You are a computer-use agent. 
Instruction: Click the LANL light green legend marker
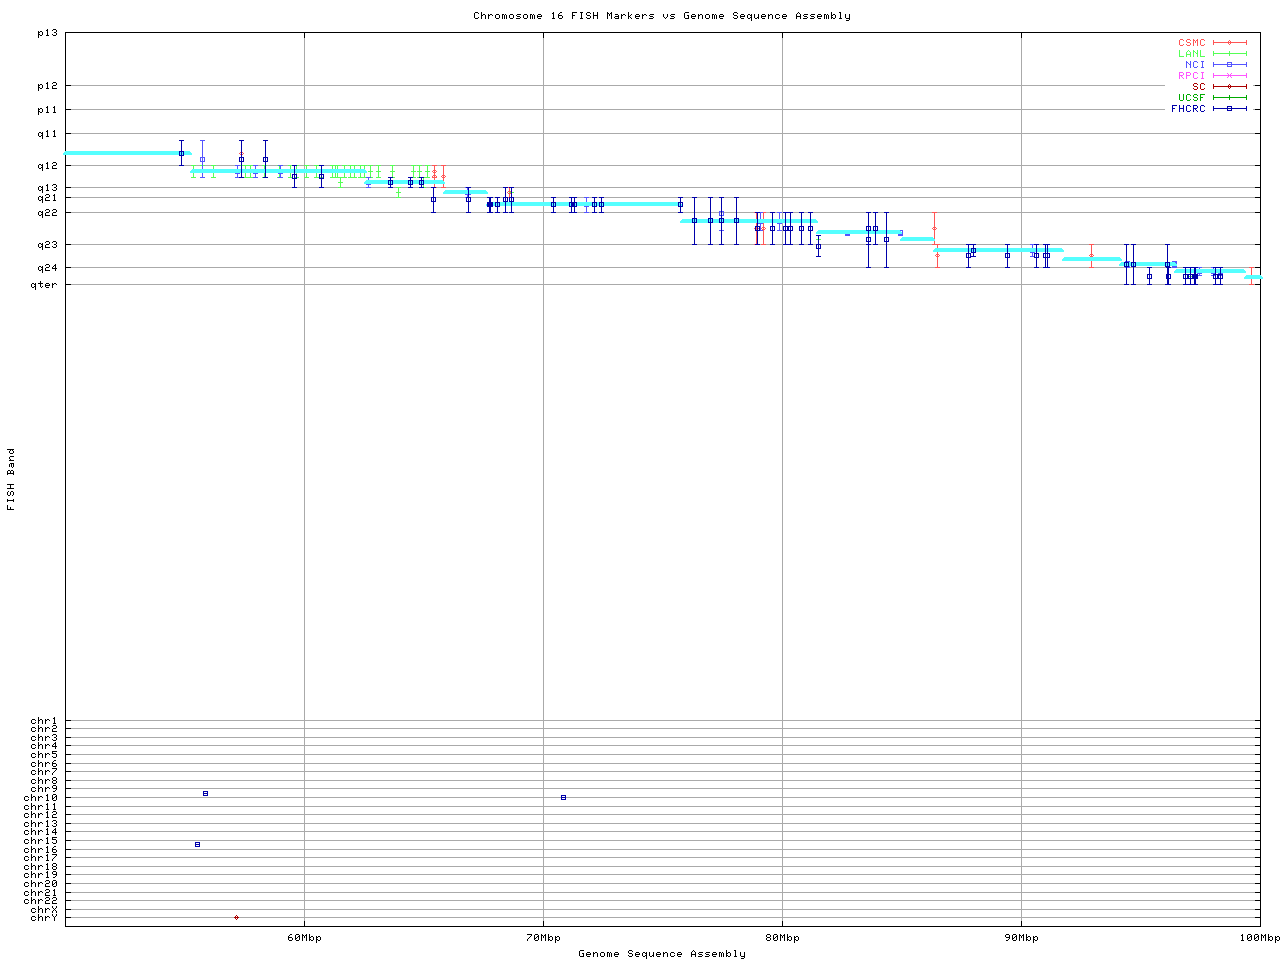pyautogui.click(x=1229, y=54)
